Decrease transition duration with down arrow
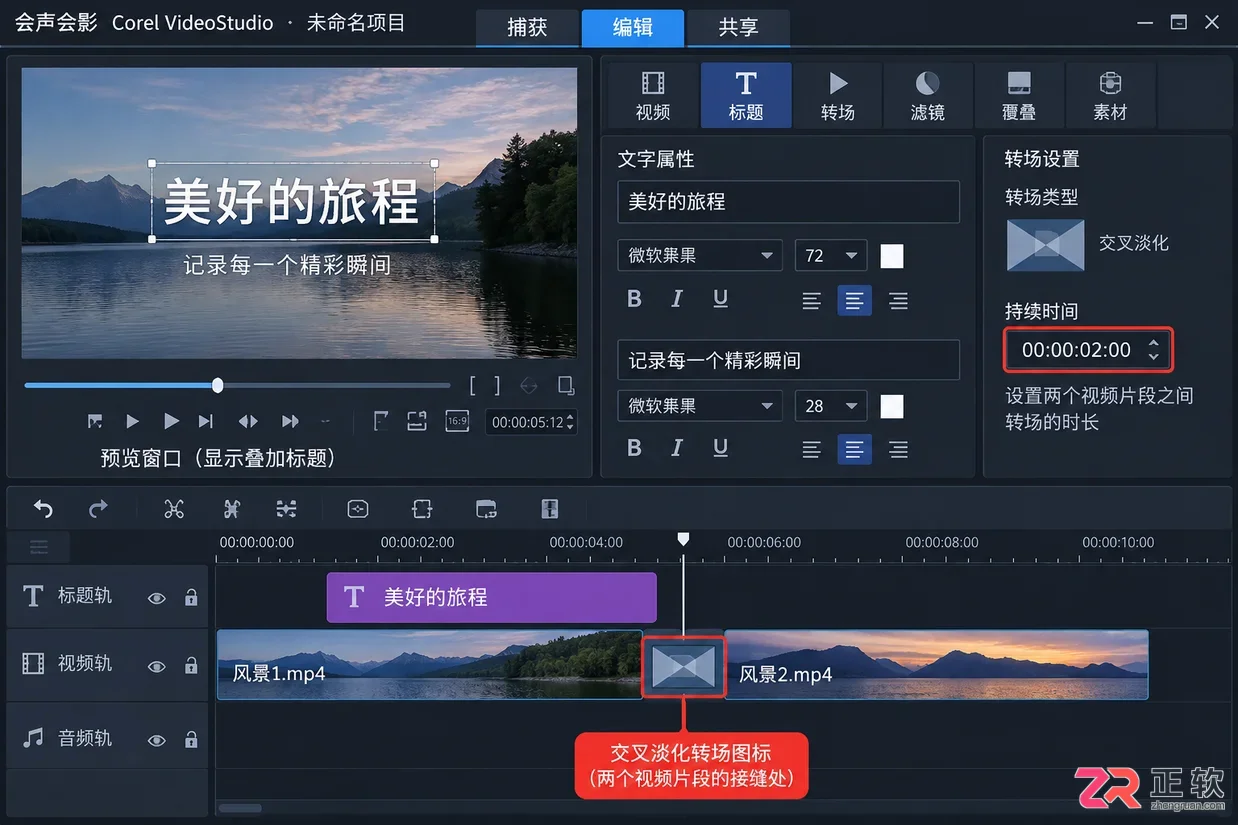This screenshot has height=825, width=1238. pyautogui.click(x=1153, y=356)
